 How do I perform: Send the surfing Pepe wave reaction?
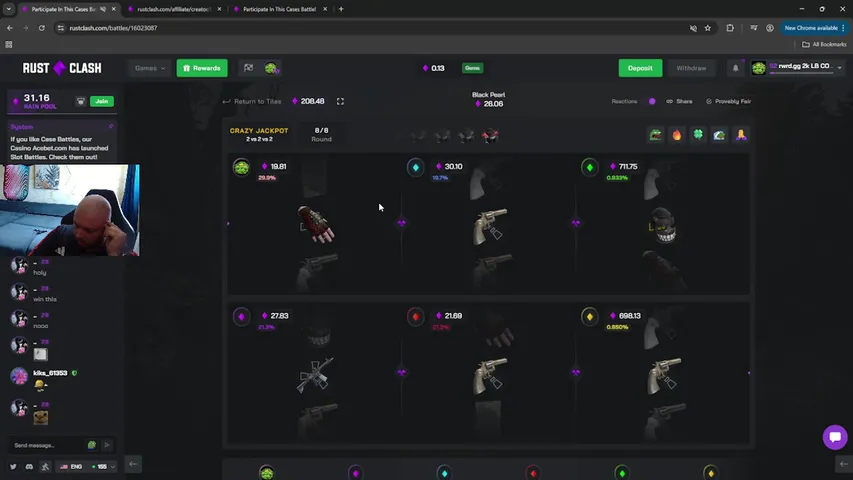[719, 135]
